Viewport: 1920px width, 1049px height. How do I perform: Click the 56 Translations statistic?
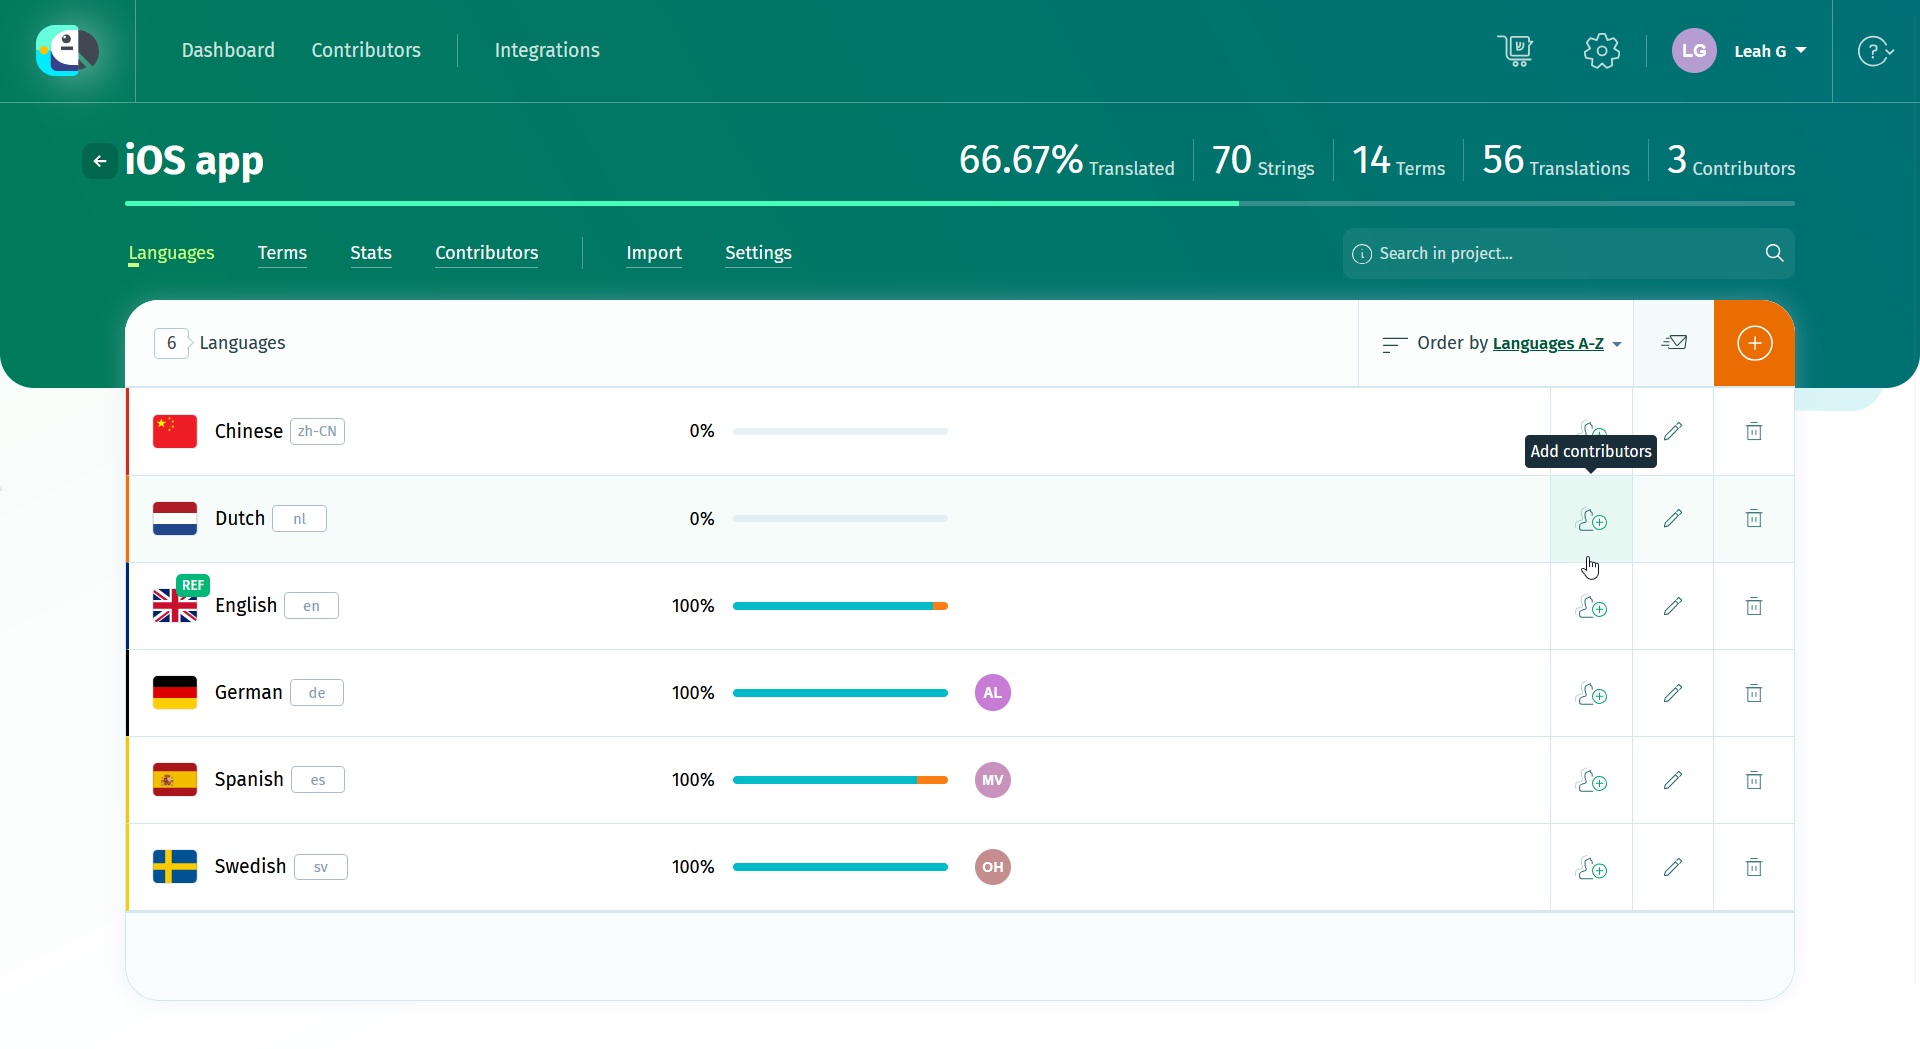(x=1556, y=160)
